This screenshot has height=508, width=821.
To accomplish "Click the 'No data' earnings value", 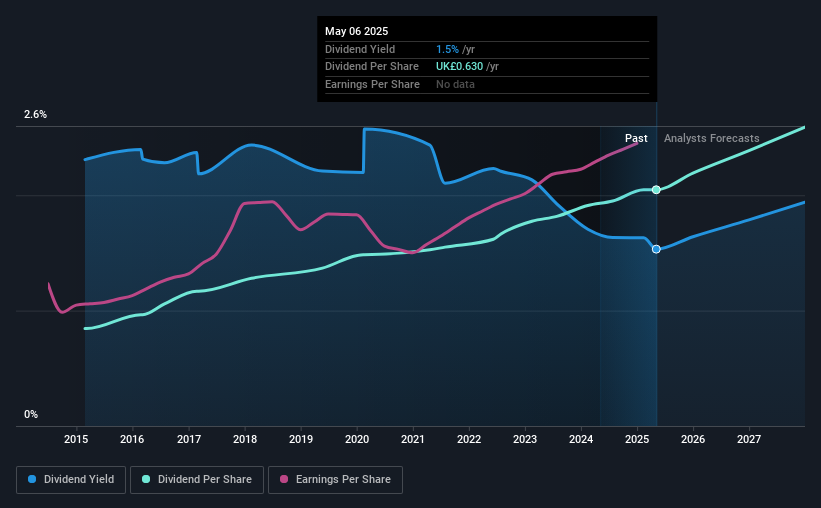I will pos(455,84).
